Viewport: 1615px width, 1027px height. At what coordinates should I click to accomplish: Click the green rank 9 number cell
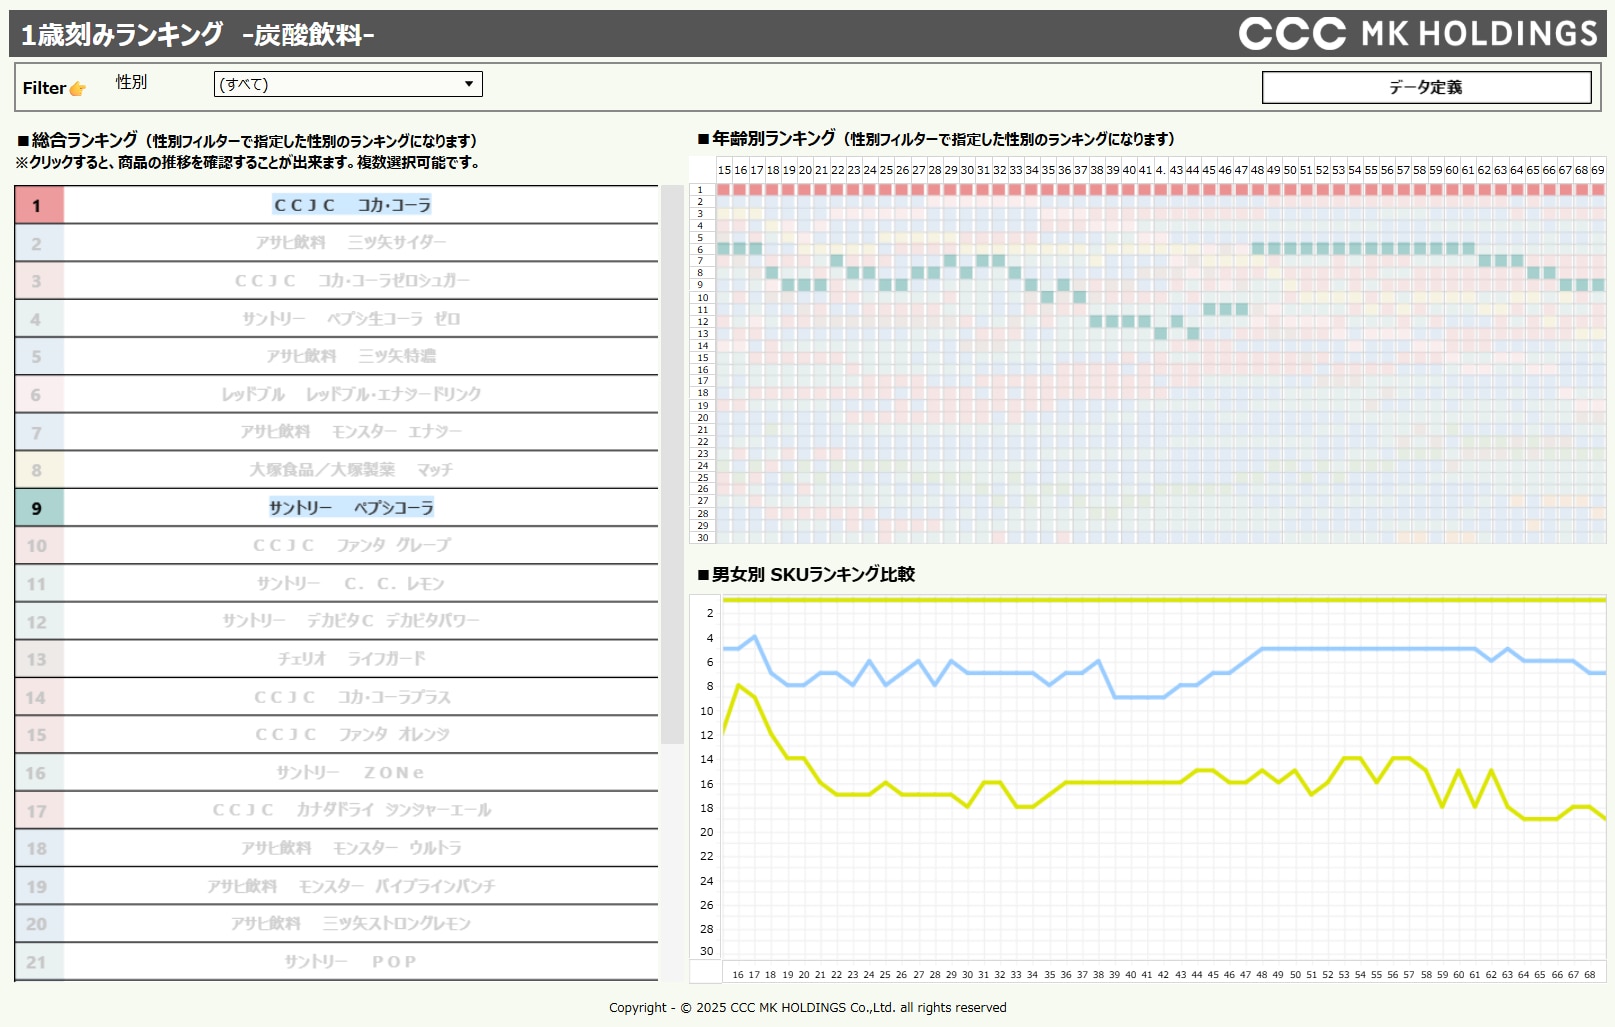39,508
